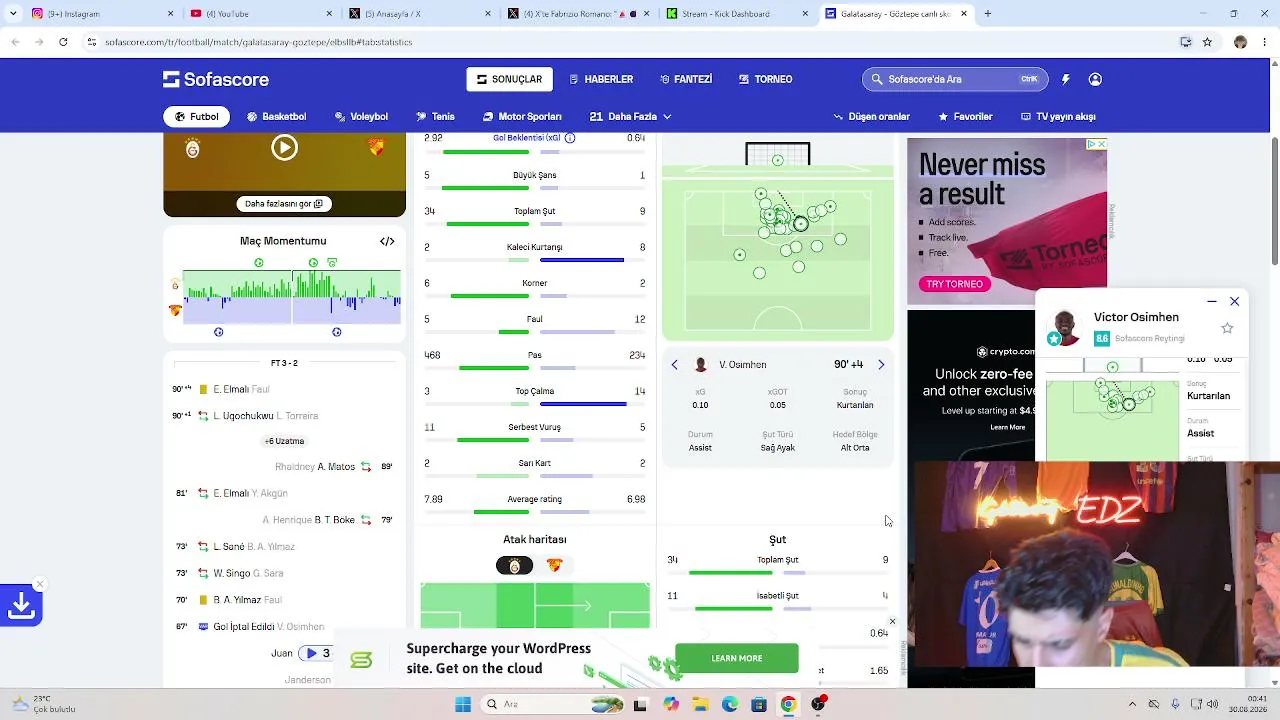Minimize the Victor Osimhen popup card
This screenshot has height=720, width=1280.
pyautogui.click(x=1212, y=301)
